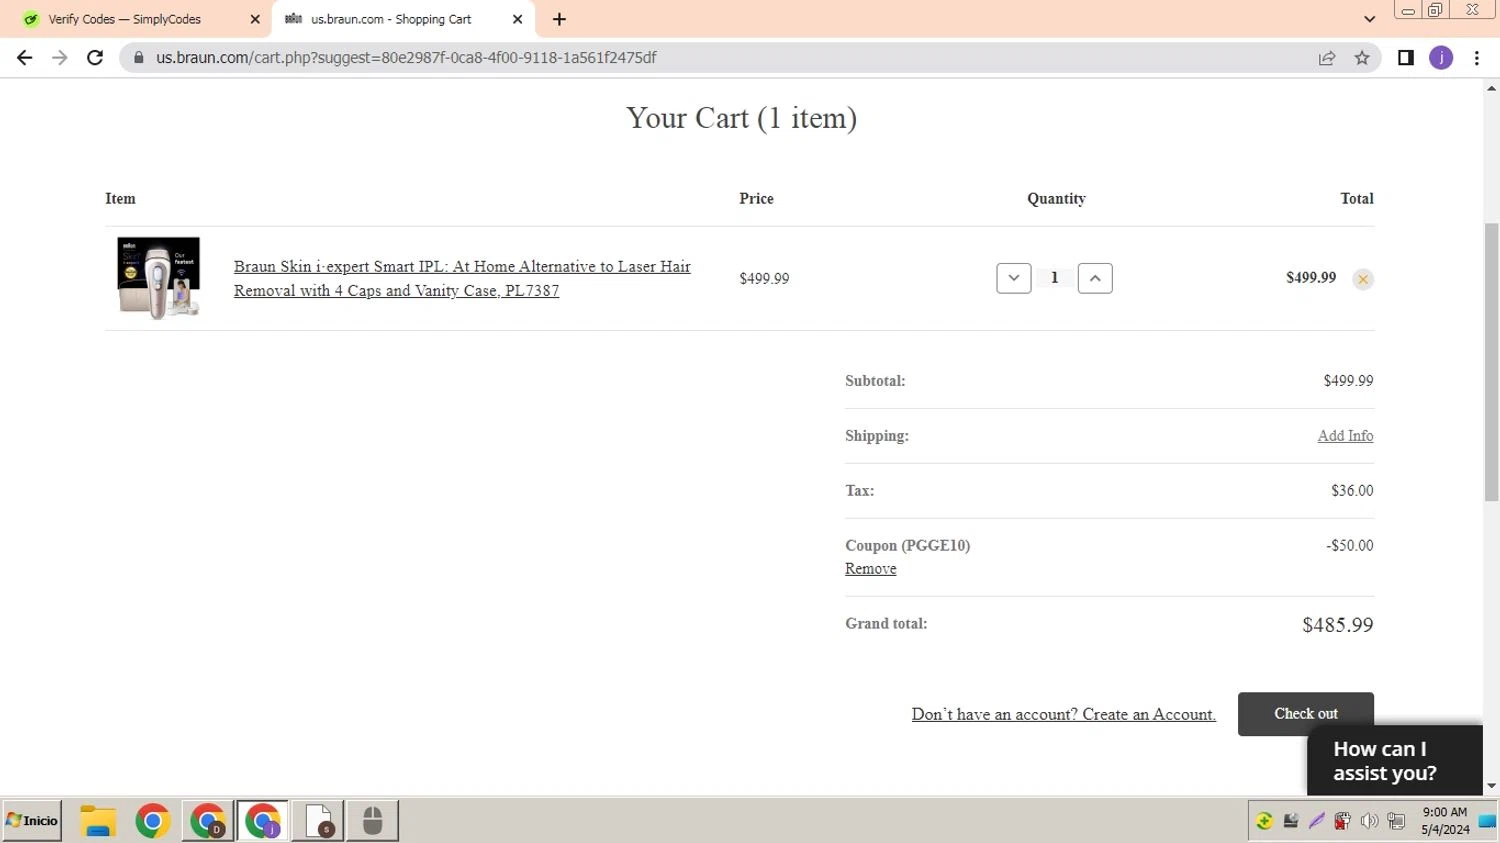The width and height of the screenshot is (1500, 843).
Task: Increase quantity with up chevron
Action: click(x=1095, y=278)
